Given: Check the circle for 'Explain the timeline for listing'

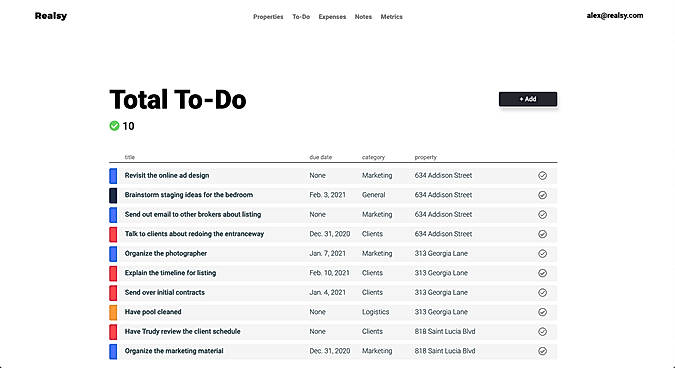Looking at the screenshot, I should coord(542,273).
